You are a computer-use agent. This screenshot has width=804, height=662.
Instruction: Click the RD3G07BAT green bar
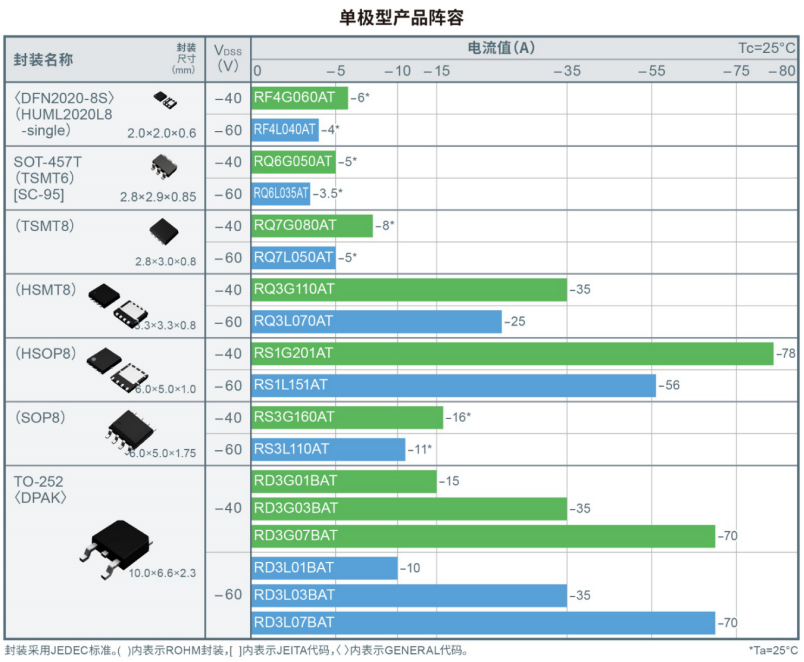[483, 537]
